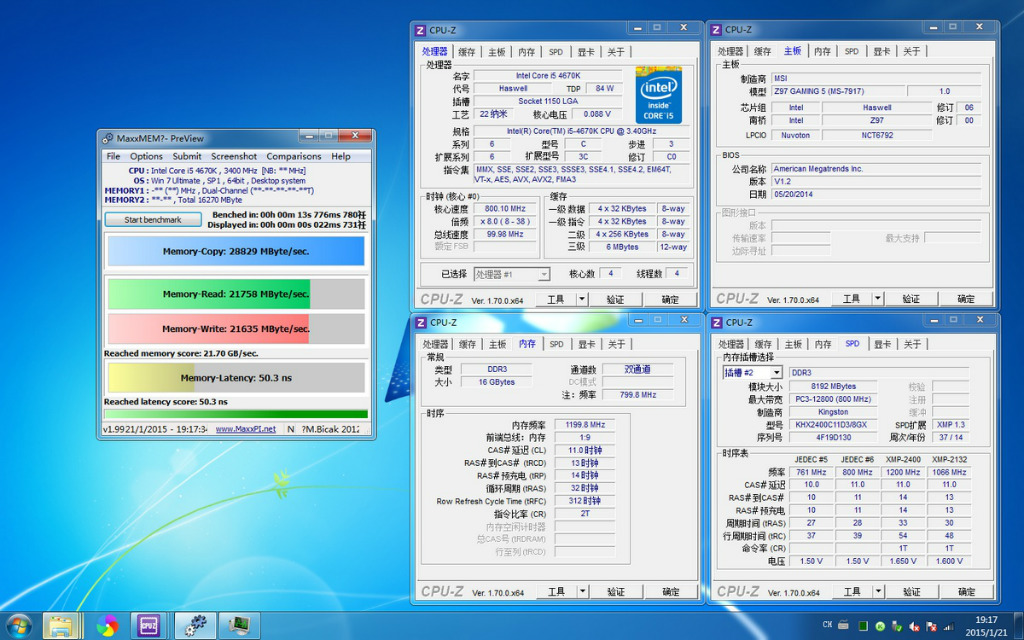
Task: Click the gears taskbar icon for MaxxMEM
Action: click(x=195, y=625)
